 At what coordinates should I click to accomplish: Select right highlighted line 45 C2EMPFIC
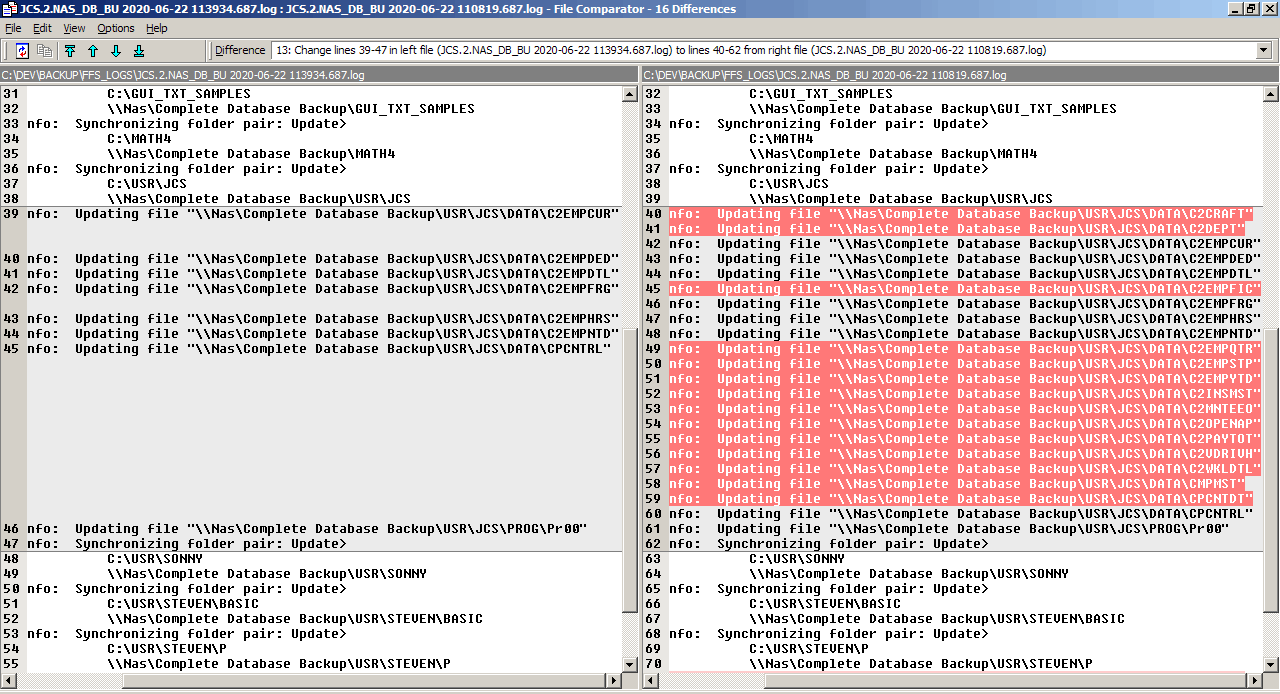966,289
